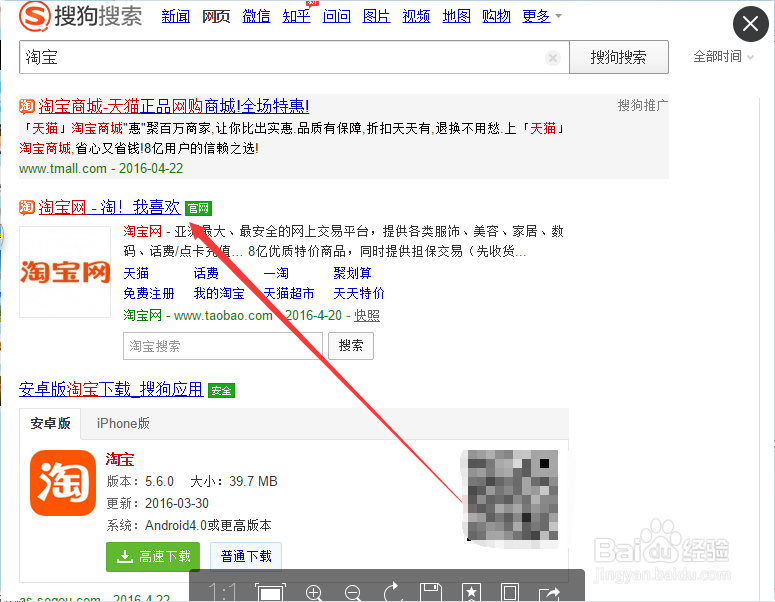The height and width of the screenshot is (602, 775).
Task: Select the 网页 web tab
Action: click(216, 16)
